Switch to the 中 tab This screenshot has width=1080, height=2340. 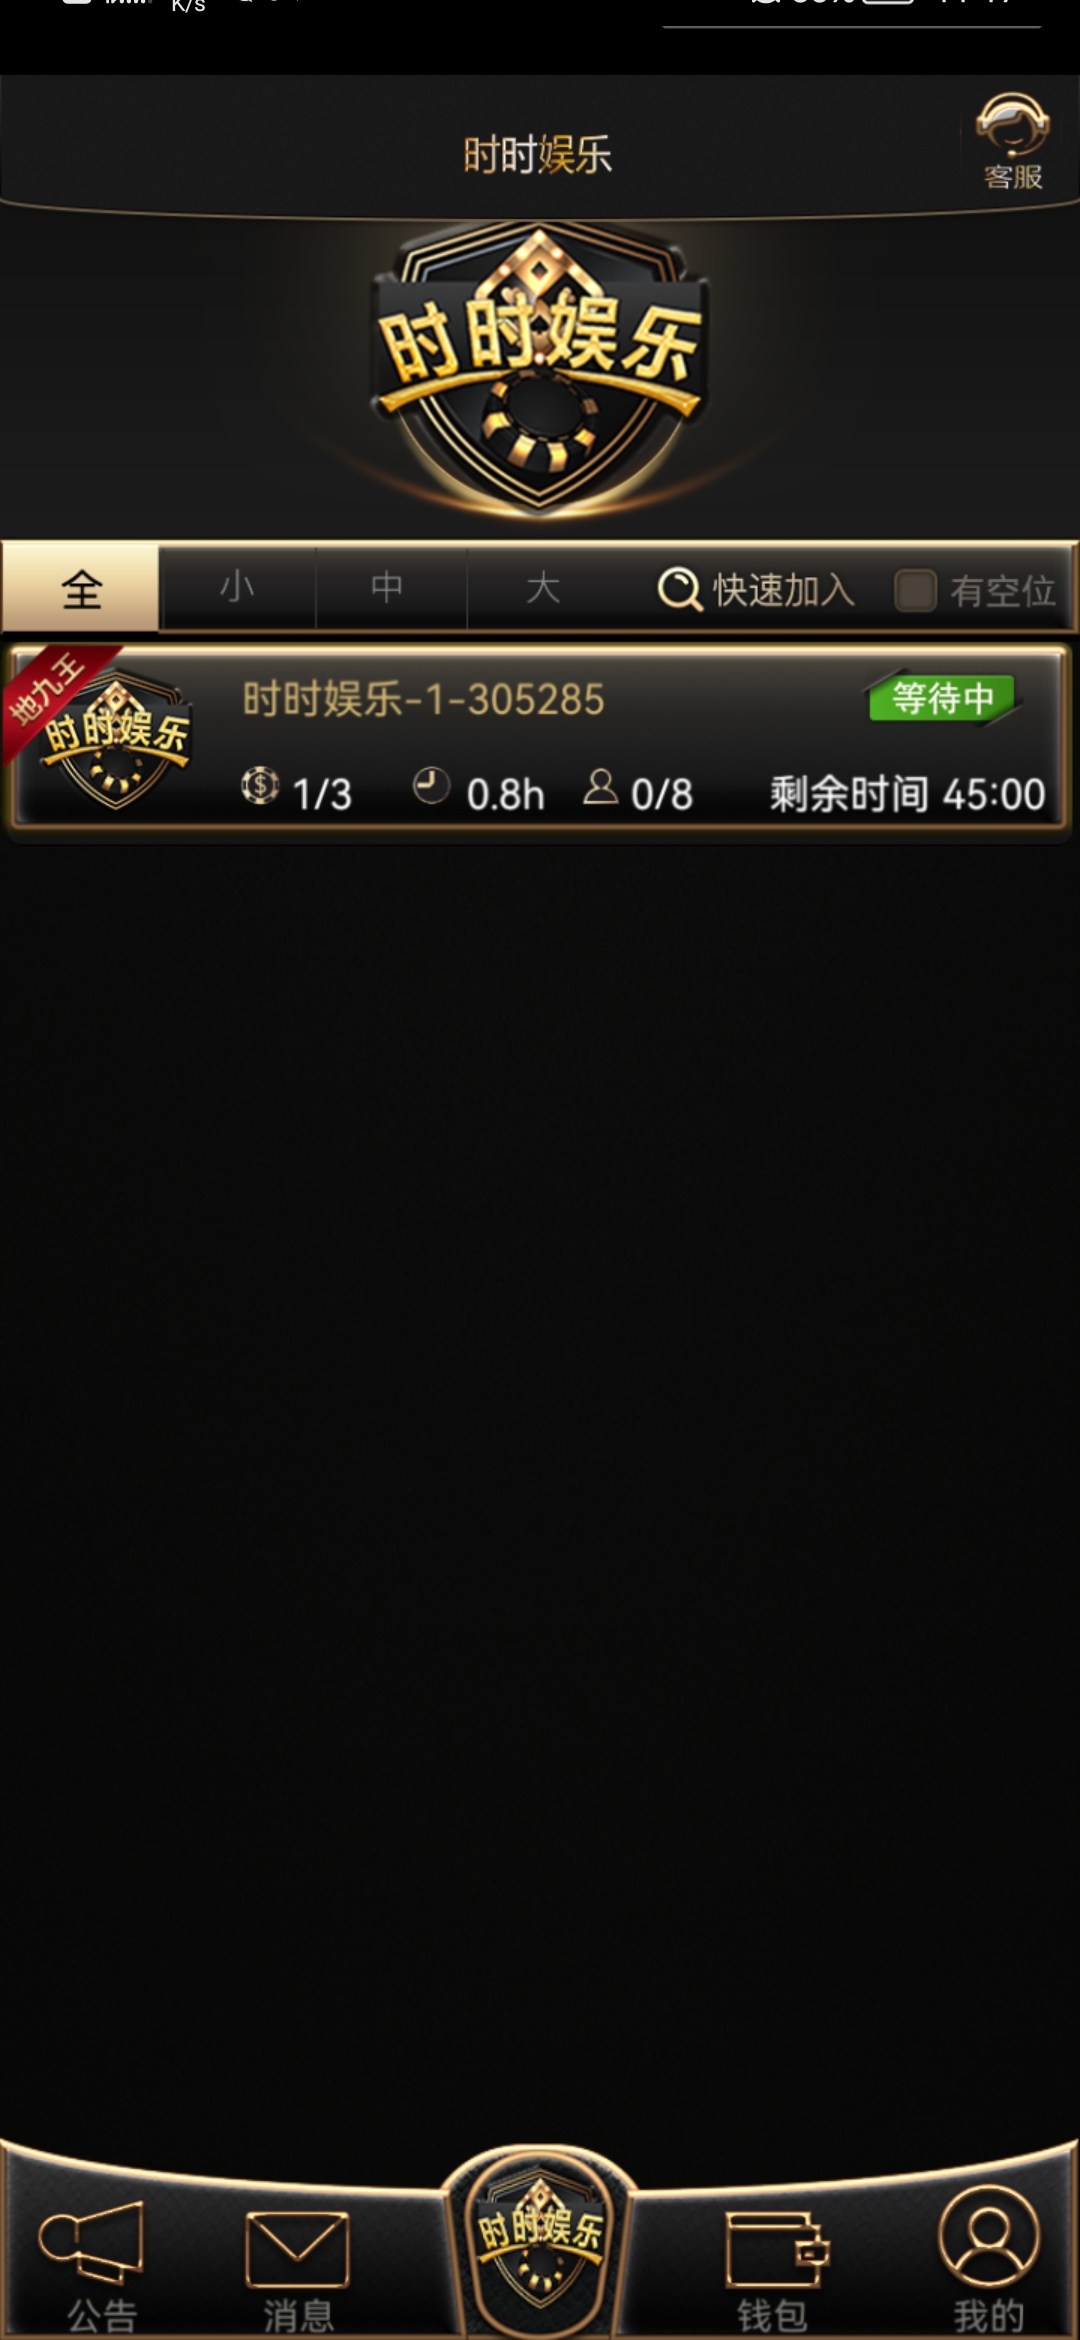point(388,588)
